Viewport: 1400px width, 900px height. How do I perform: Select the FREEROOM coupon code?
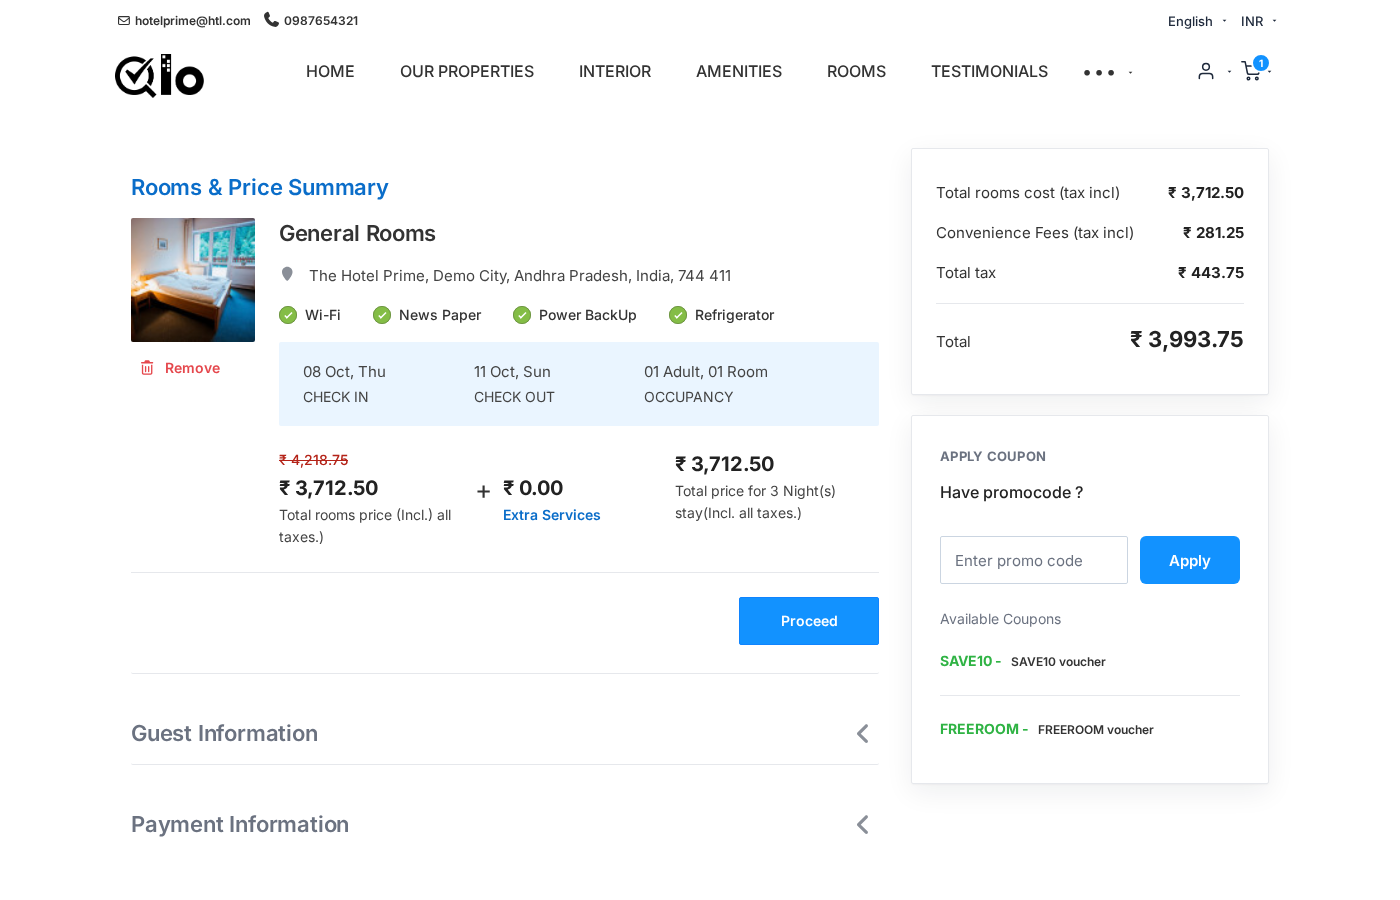(x=979, y=729)
